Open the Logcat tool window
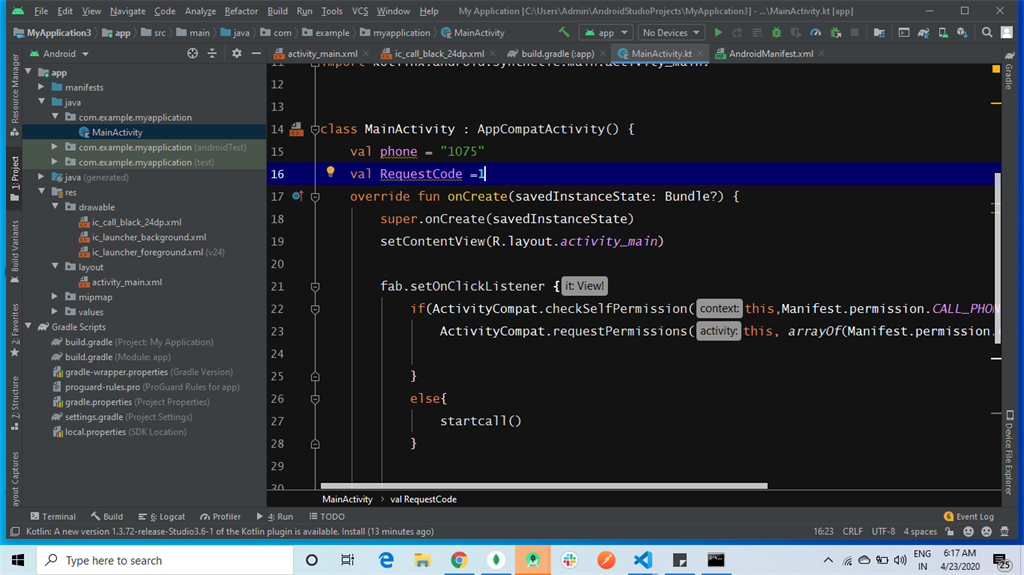Viewport: 1024px width, 575px height. [x=161, y=516]
